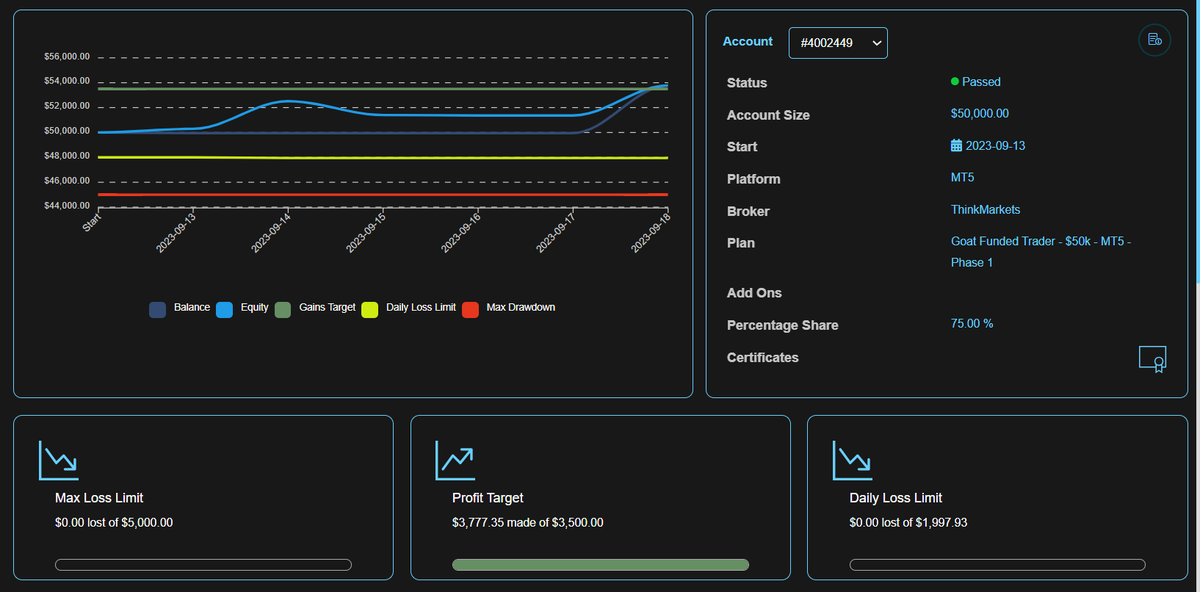The height and width of the screenshot is (592, 1200).
Task: Click the Add Ons row label
Action: pyautogui.click(x=754, y=293)
